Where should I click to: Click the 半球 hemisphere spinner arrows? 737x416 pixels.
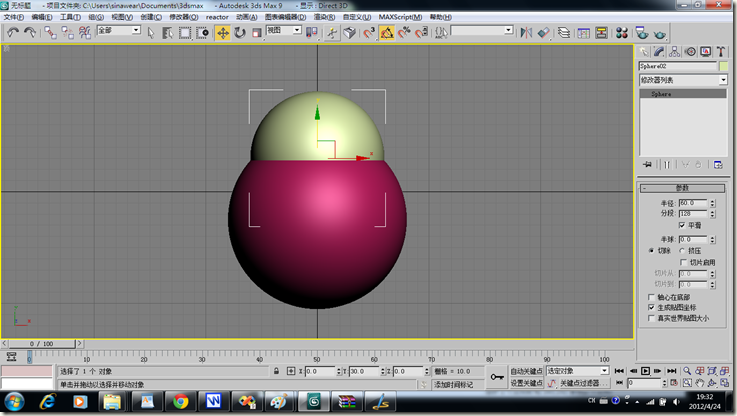pyautogui.click(x=713, y=240)
